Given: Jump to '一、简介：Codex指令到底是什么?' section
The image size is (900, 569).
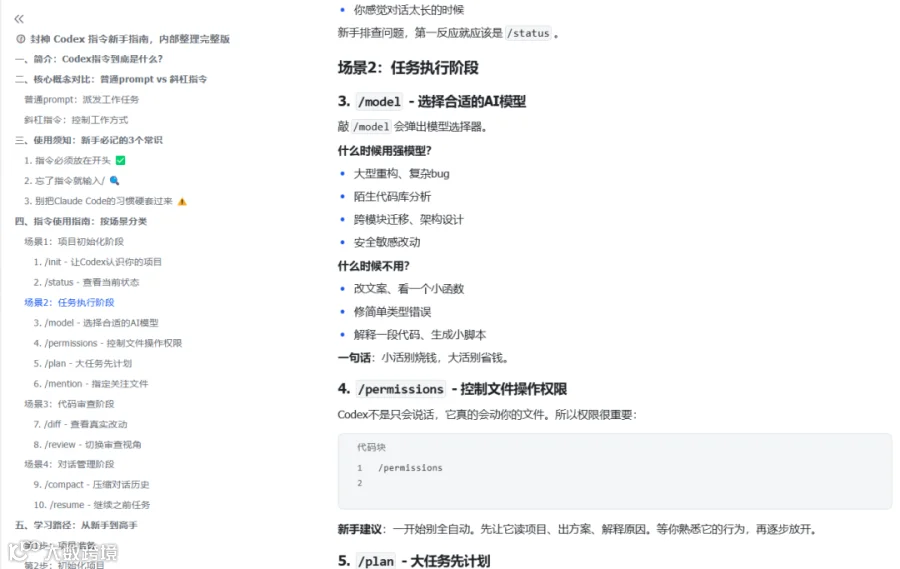Looking at the screenshot, I should click(x=89, y=59).
